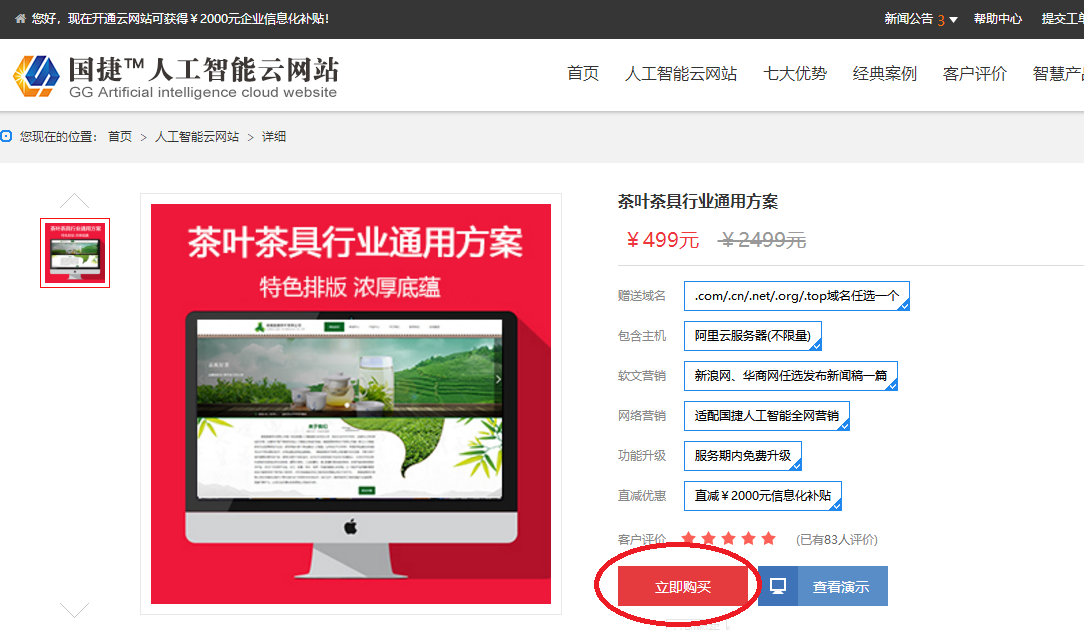Screen dimensions: 1084x630
Task: Click the fifth rating star
Action: (768, 539)
